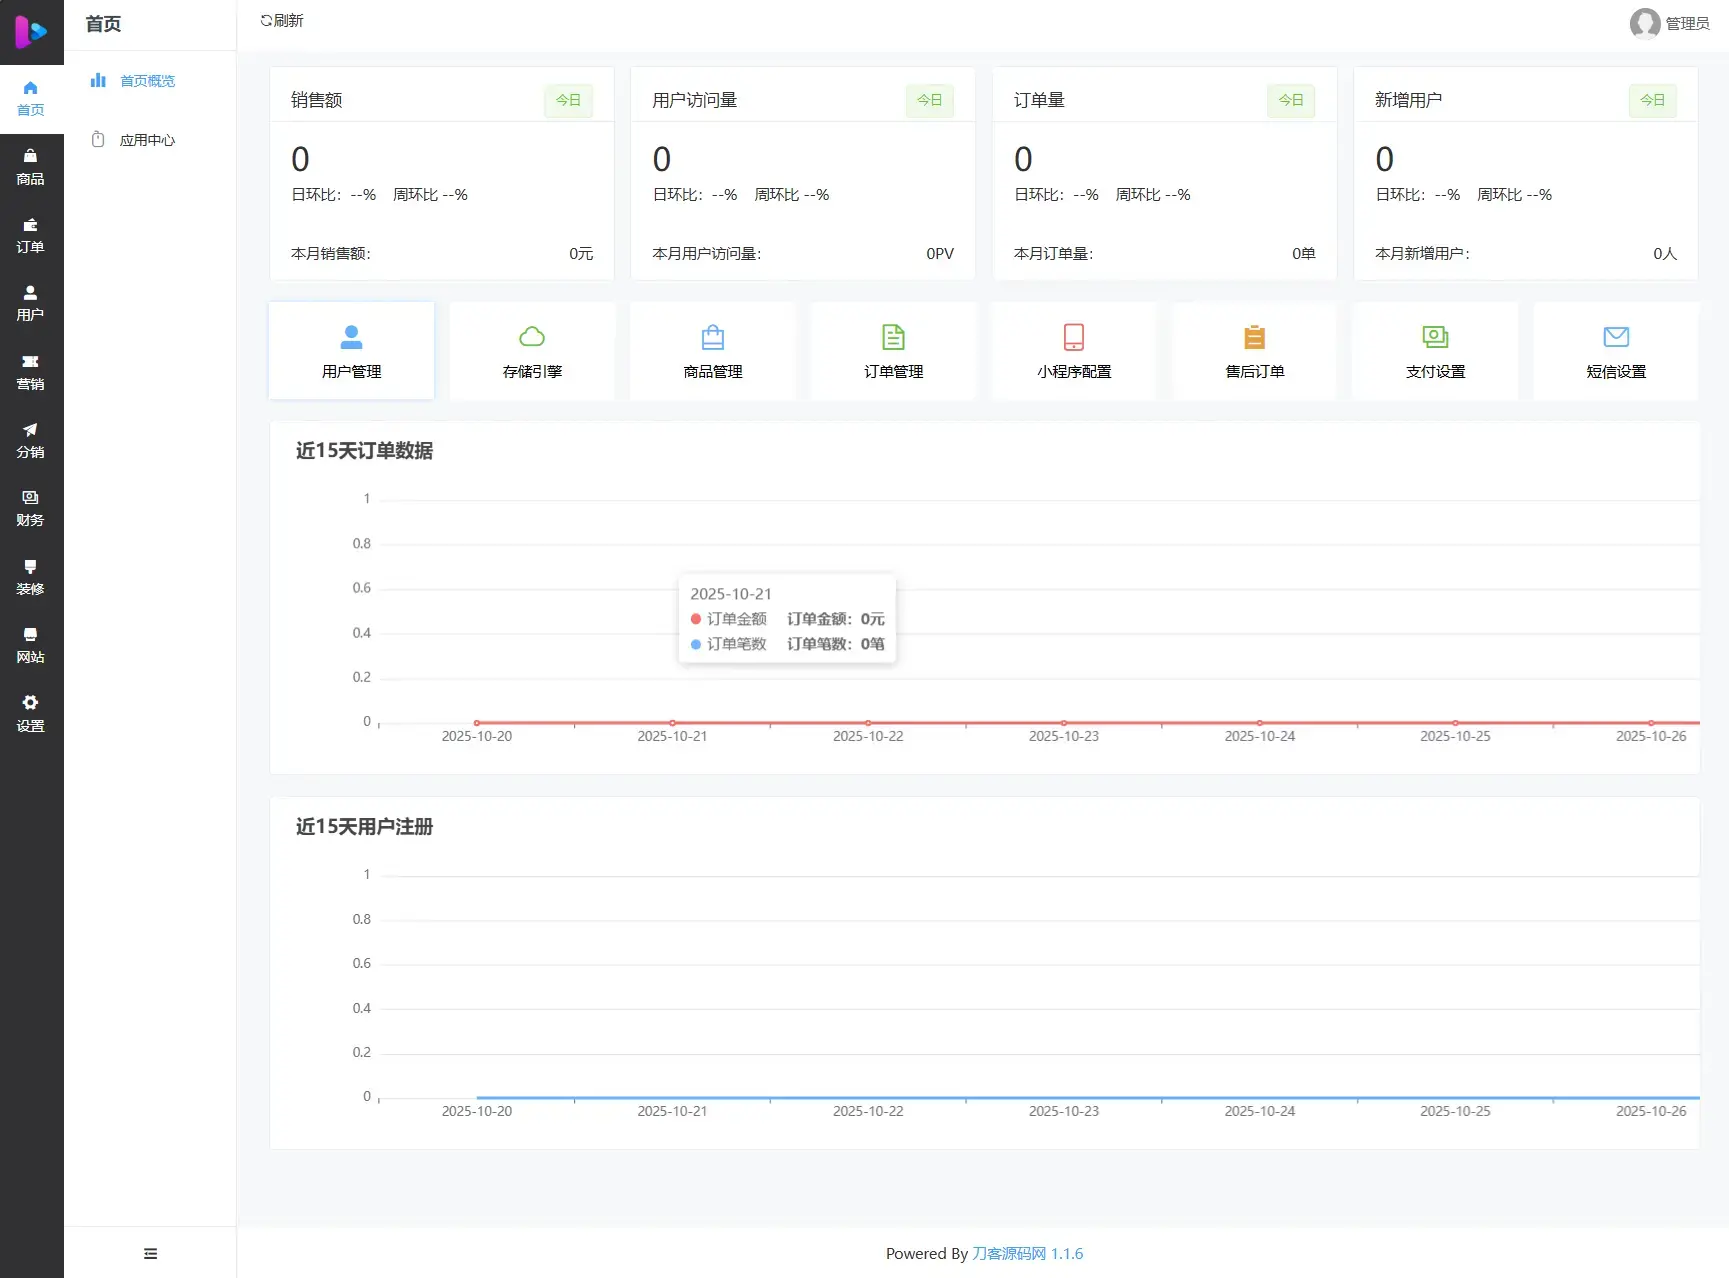
Task: Go to 商品 in left sidebar
Action: (x=30, y=167)
